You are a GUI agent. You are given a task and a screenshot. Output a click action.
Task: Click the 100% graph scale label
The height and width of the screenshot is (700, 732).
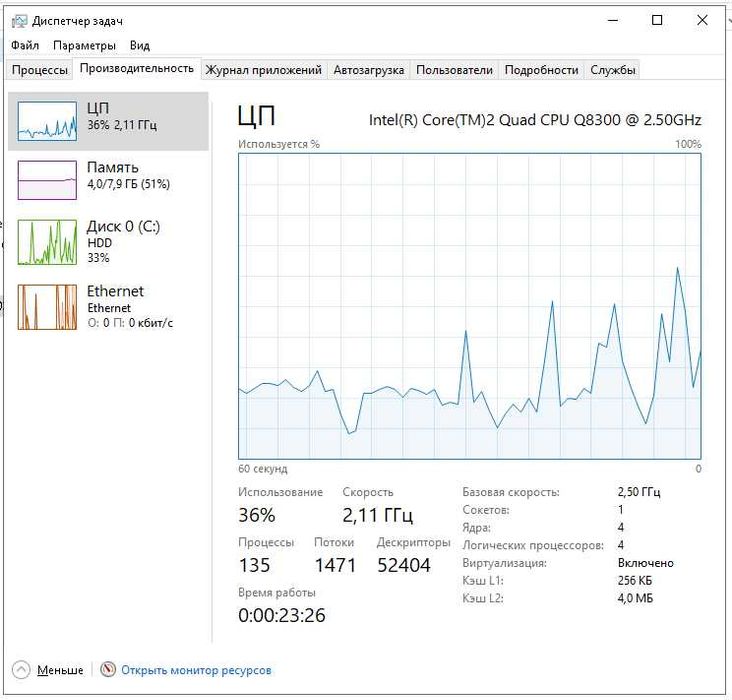click(x=689, y=144)
